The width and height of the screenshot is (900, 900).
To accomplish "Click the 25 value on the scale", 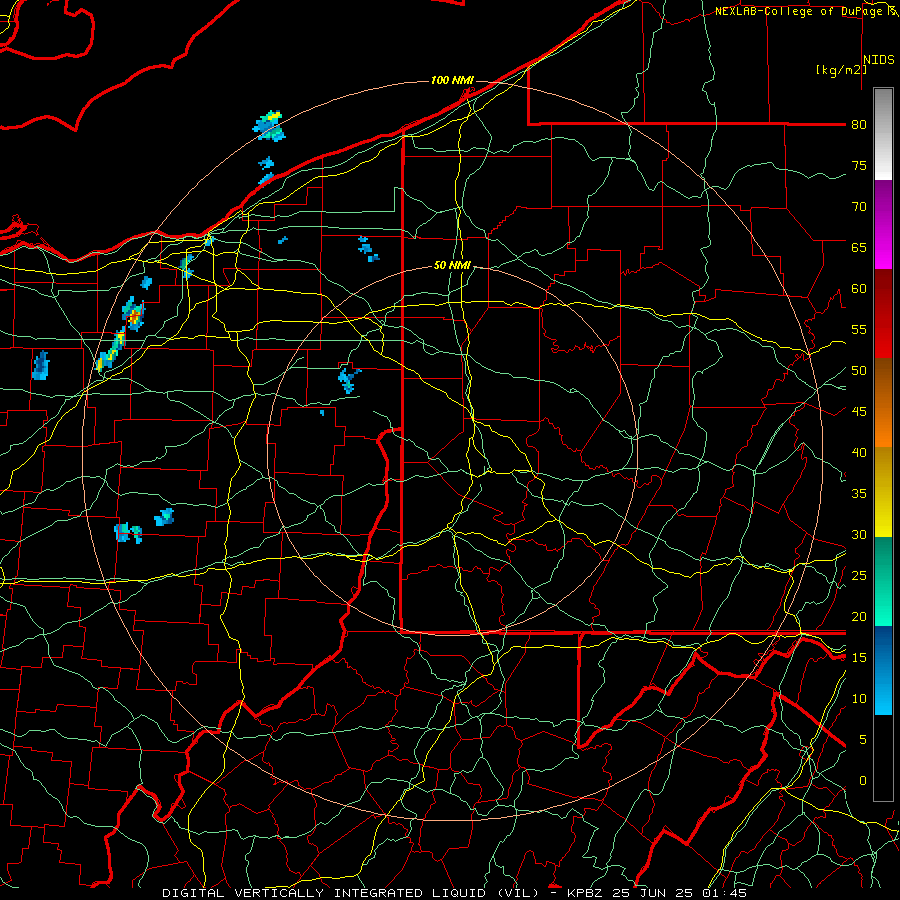I will coord(859,576).
